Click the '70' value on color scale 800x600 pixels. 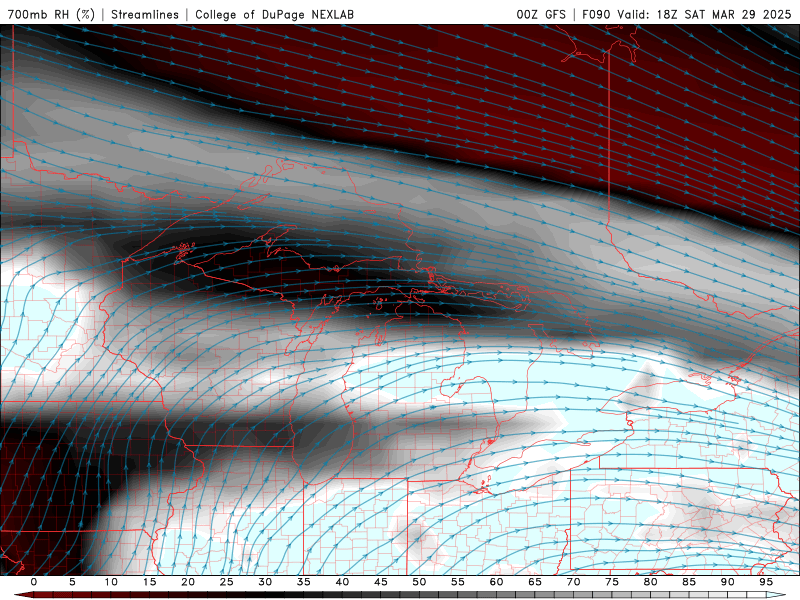pos(573,582)
